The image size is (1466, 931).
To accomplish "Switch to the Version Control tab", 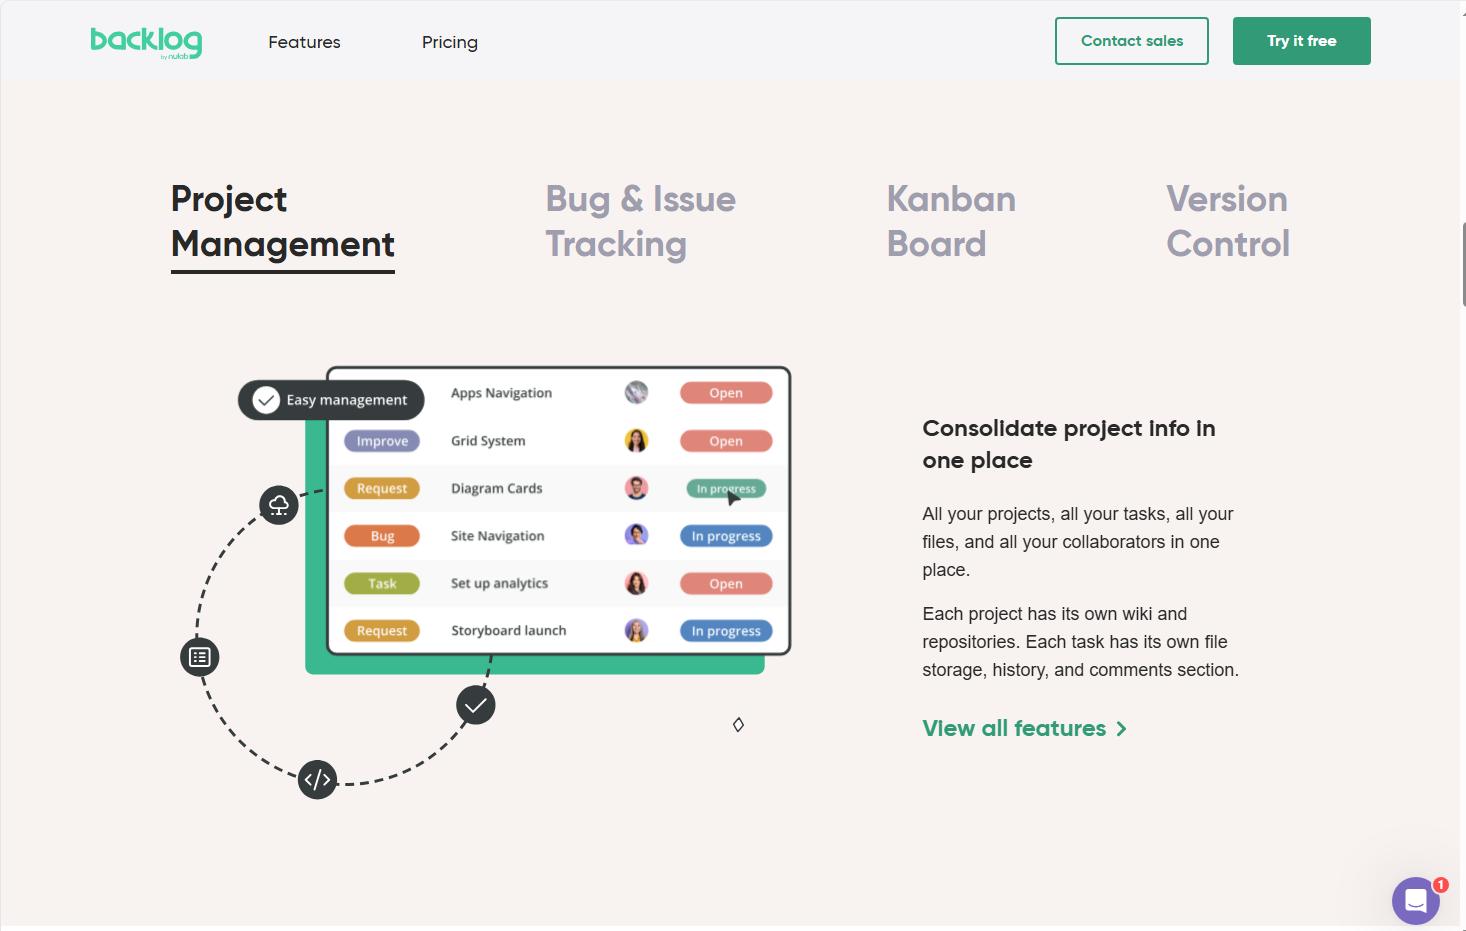I will 1228,222.
